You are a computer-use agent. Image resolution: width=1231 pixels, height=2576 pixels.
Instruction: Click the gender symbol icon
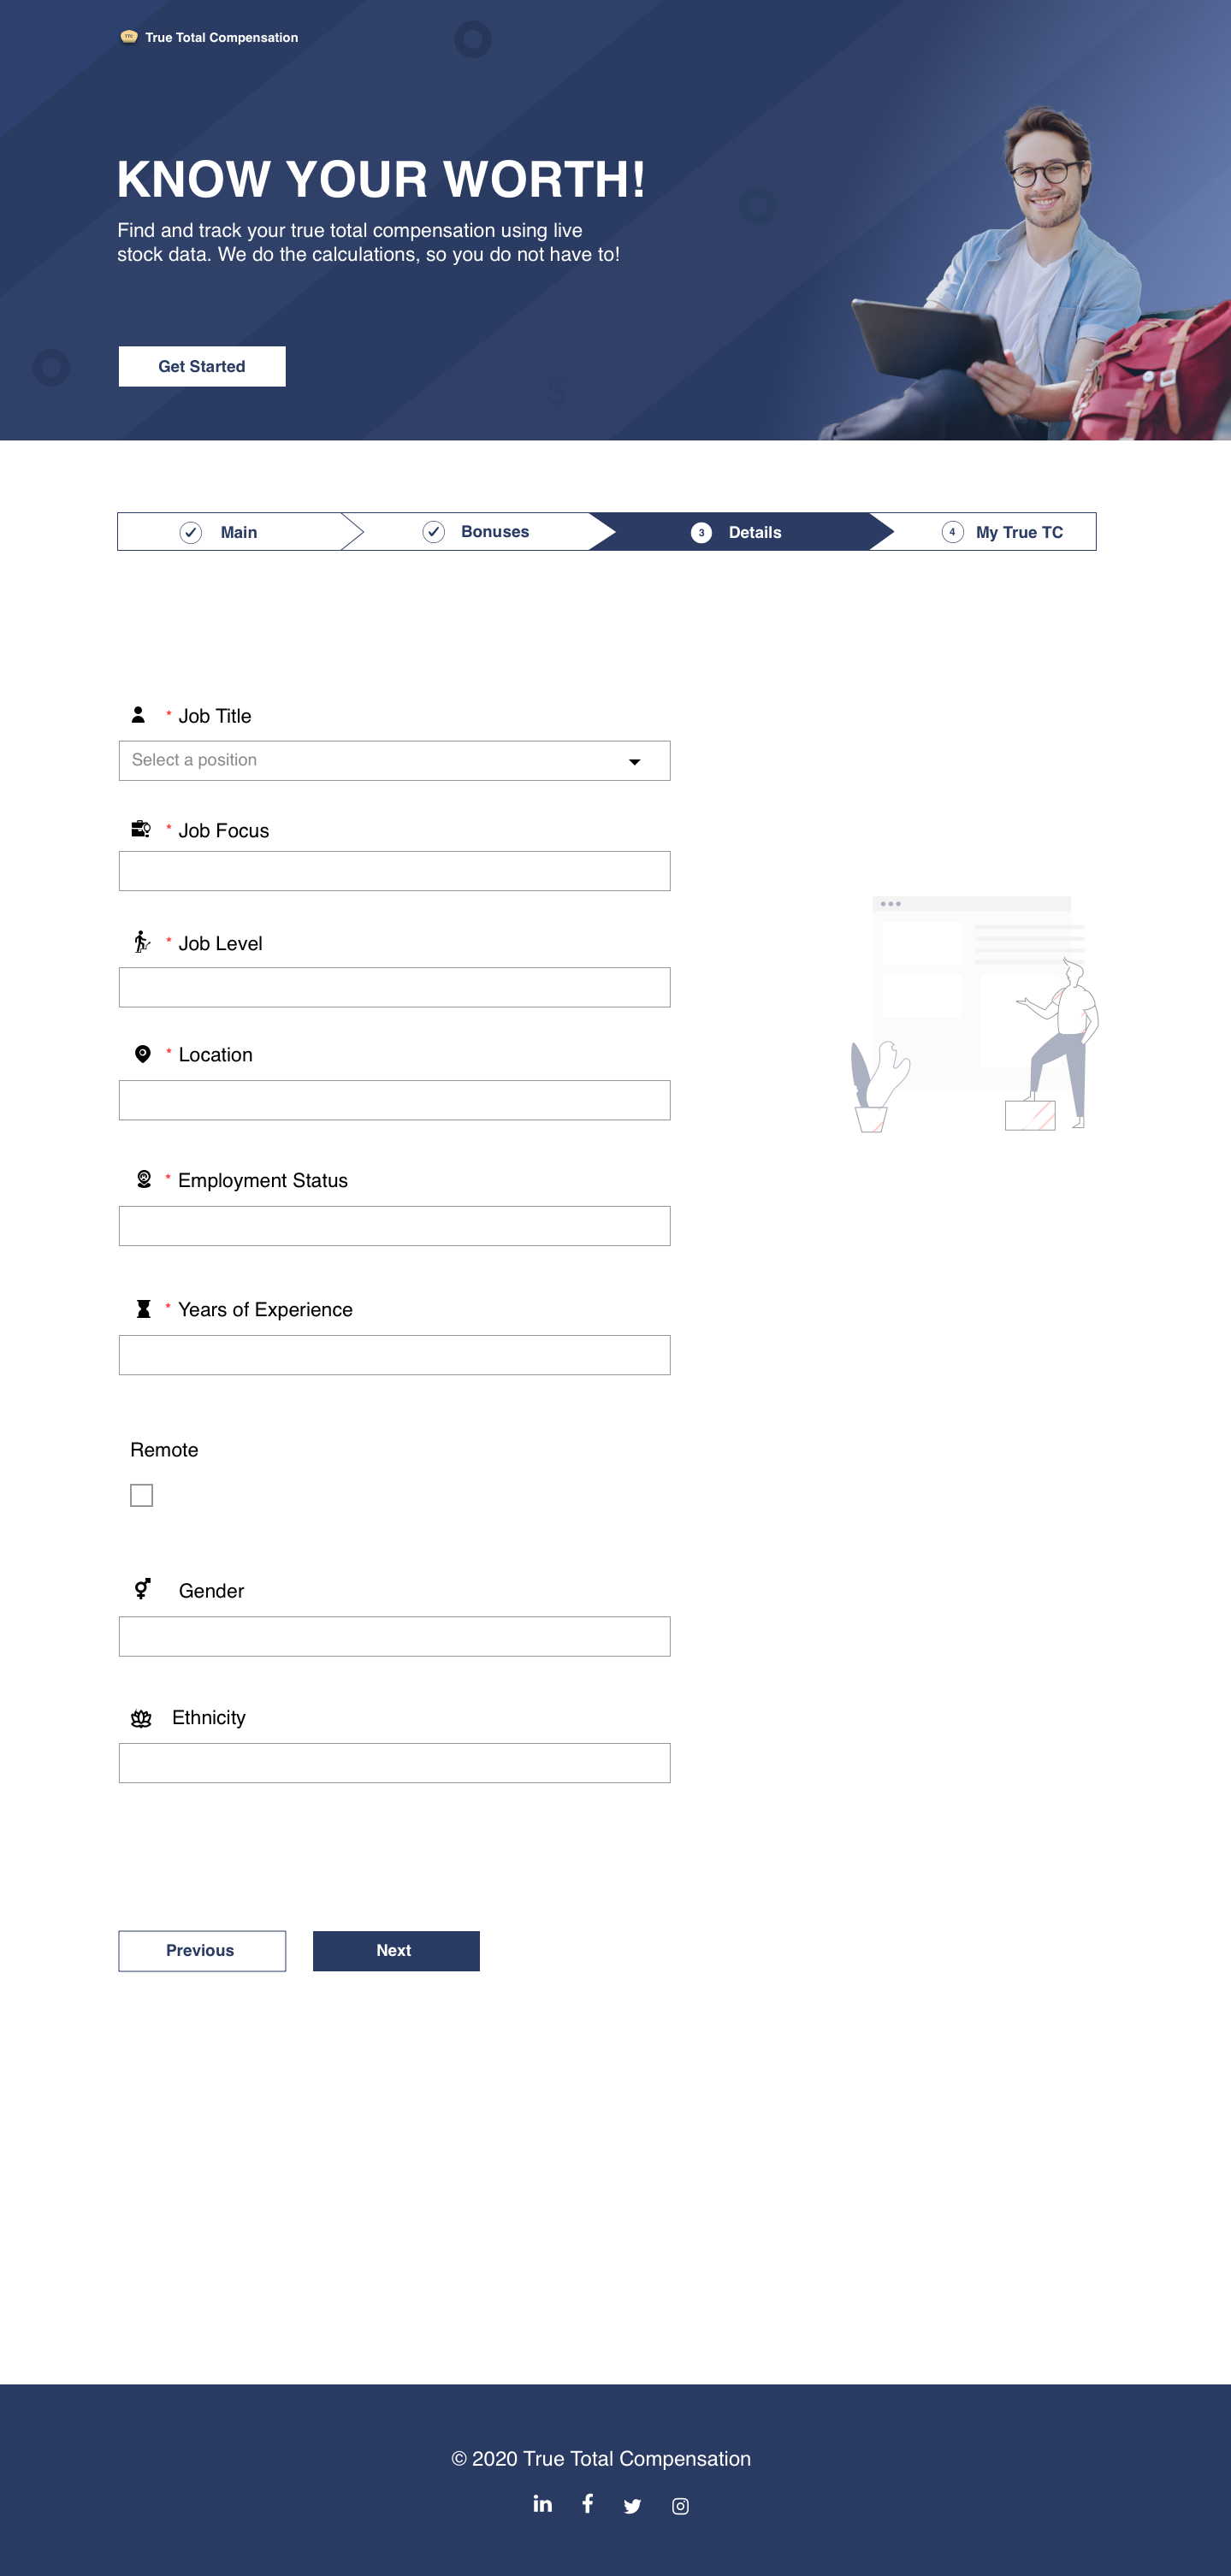[x=143, y=1589]
